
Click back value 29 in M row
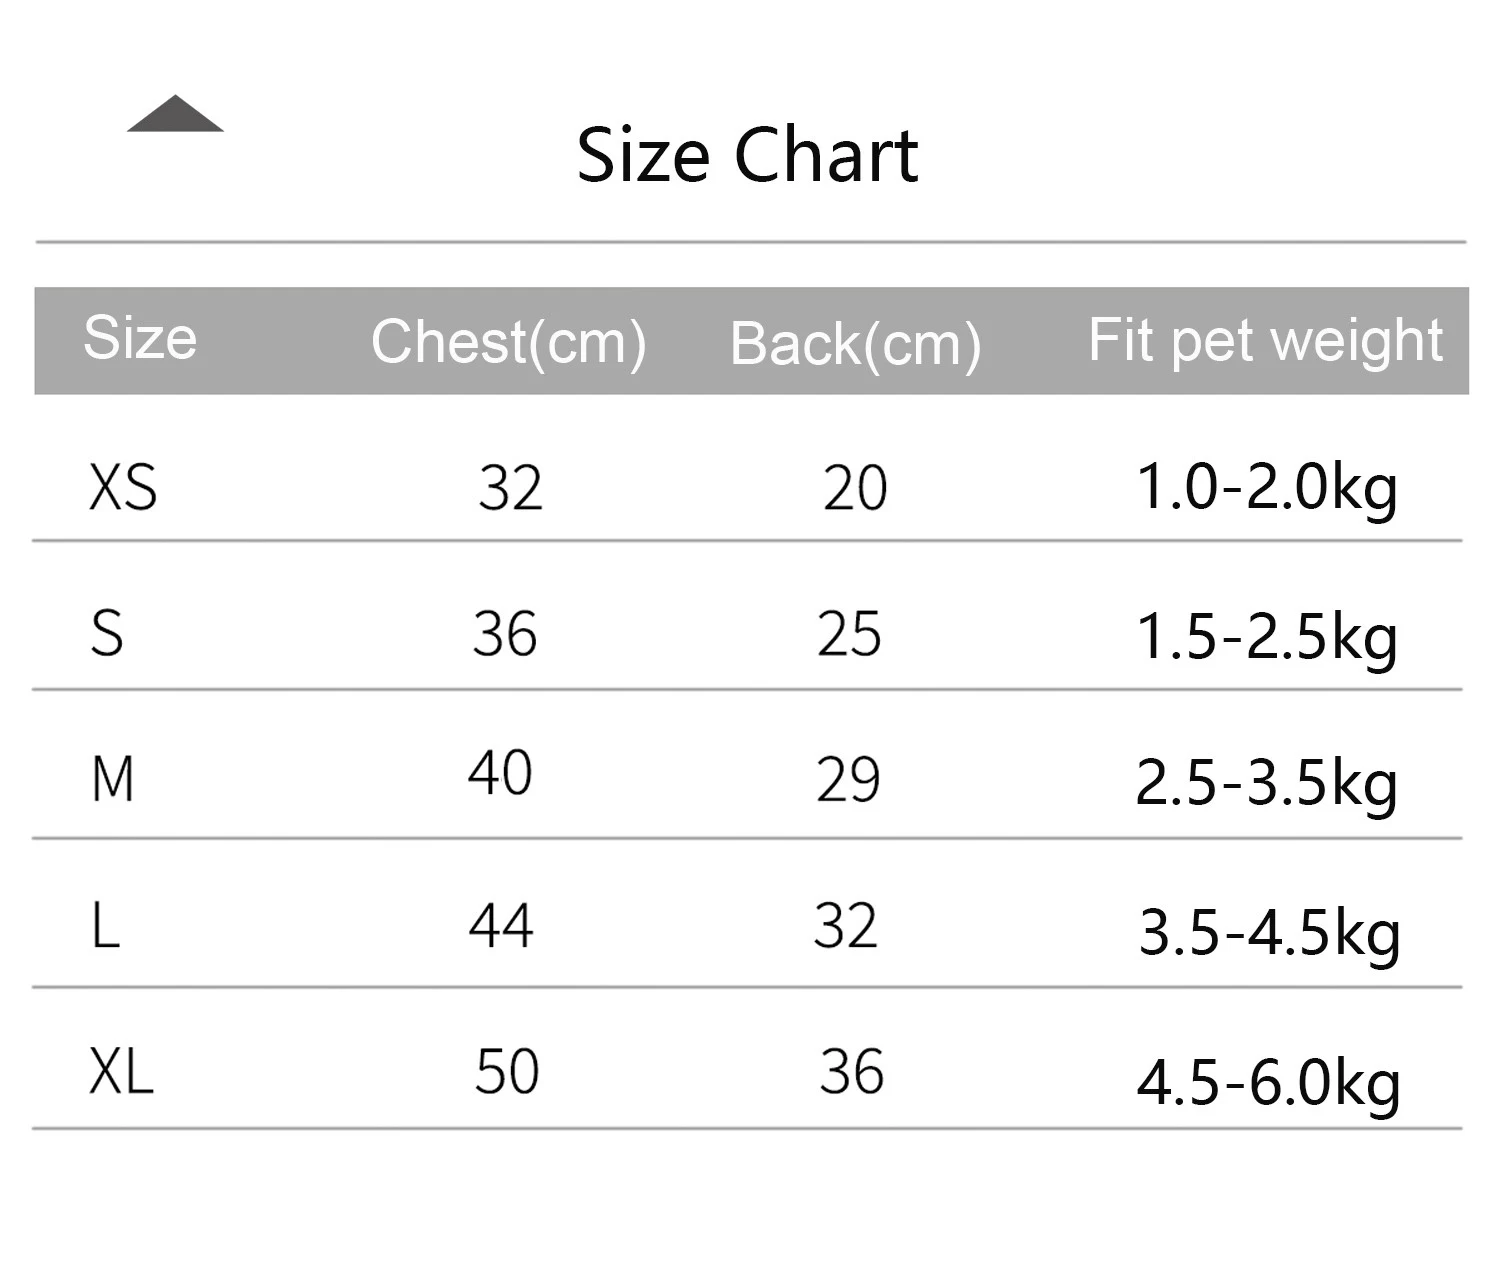(x=848, y=780)
